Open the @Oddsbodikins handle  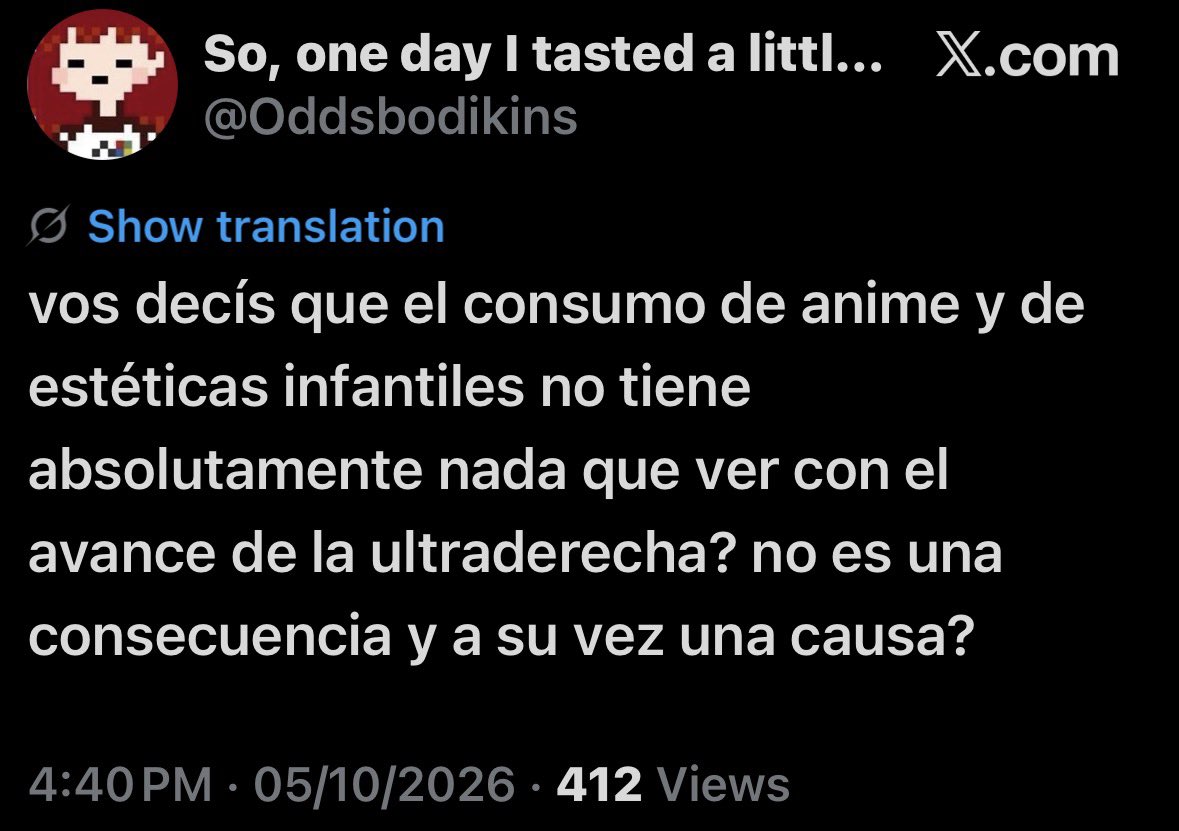tap(390, 118)
